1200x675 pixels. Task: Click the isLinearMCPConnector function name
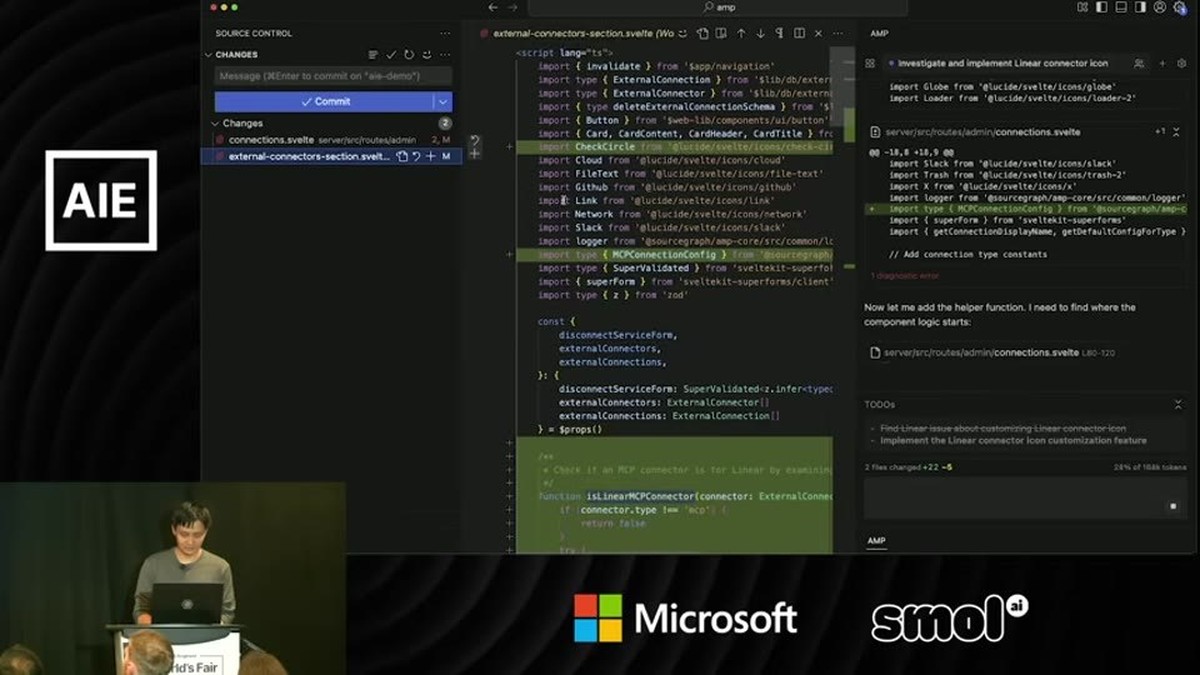click(639, 496)
